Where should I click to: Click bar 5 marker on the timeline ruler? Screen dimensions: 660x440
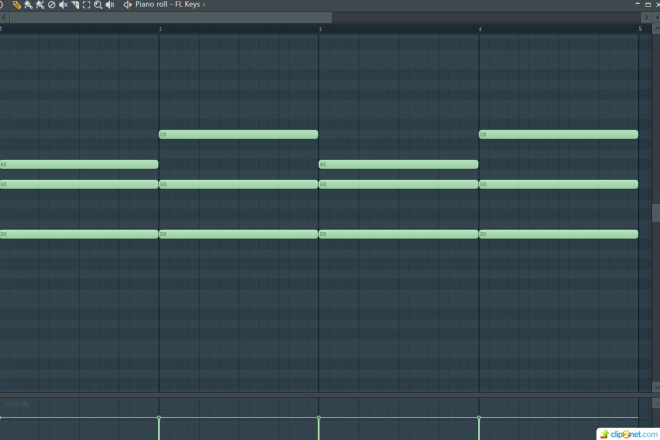click(x=640, y=29)
